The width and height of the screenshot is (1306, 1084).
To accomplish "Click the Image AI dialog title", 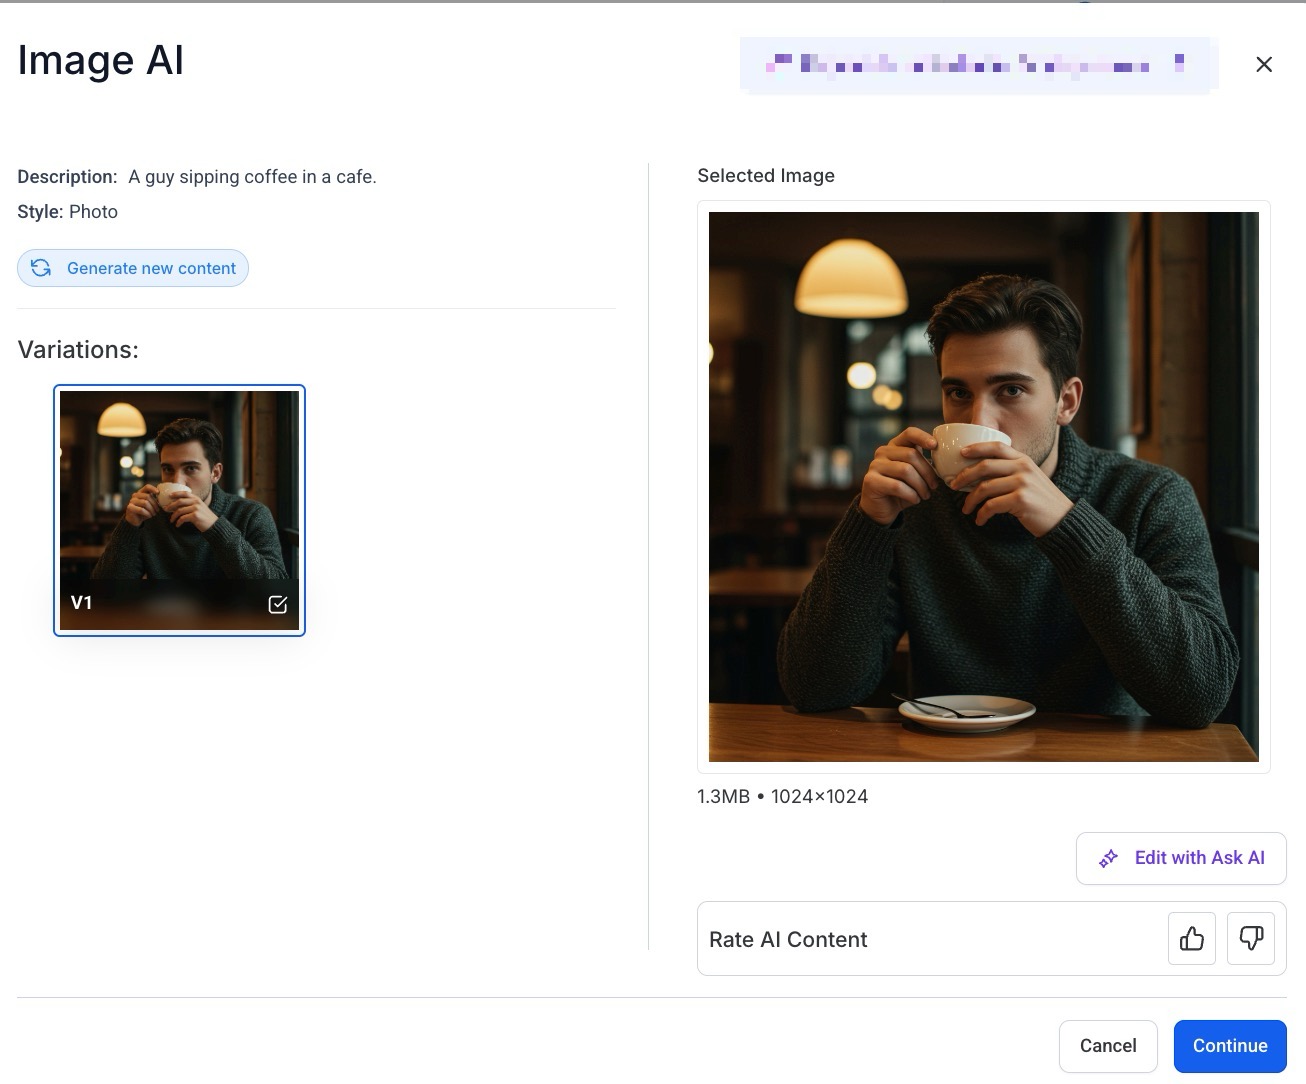I will [x=101, y=61].
